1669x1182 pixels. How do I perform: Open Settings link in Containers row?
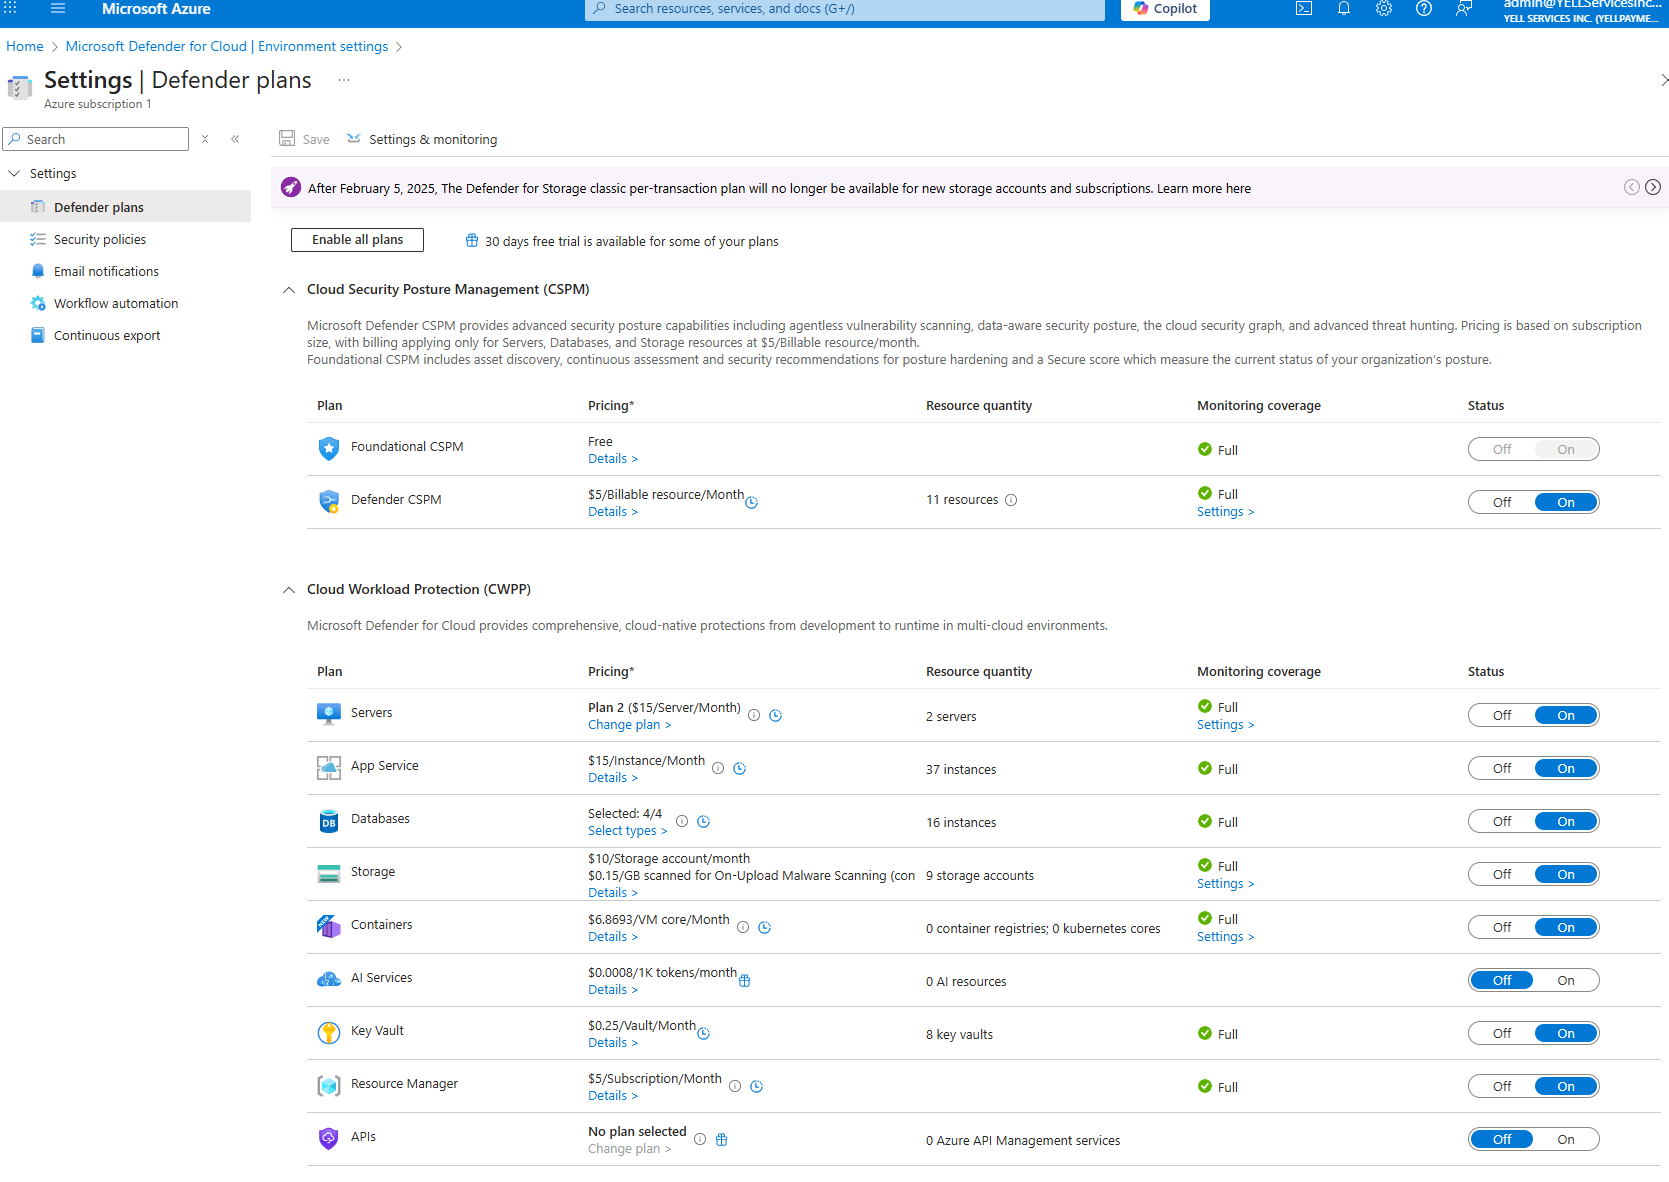[x=1225, y=937]
